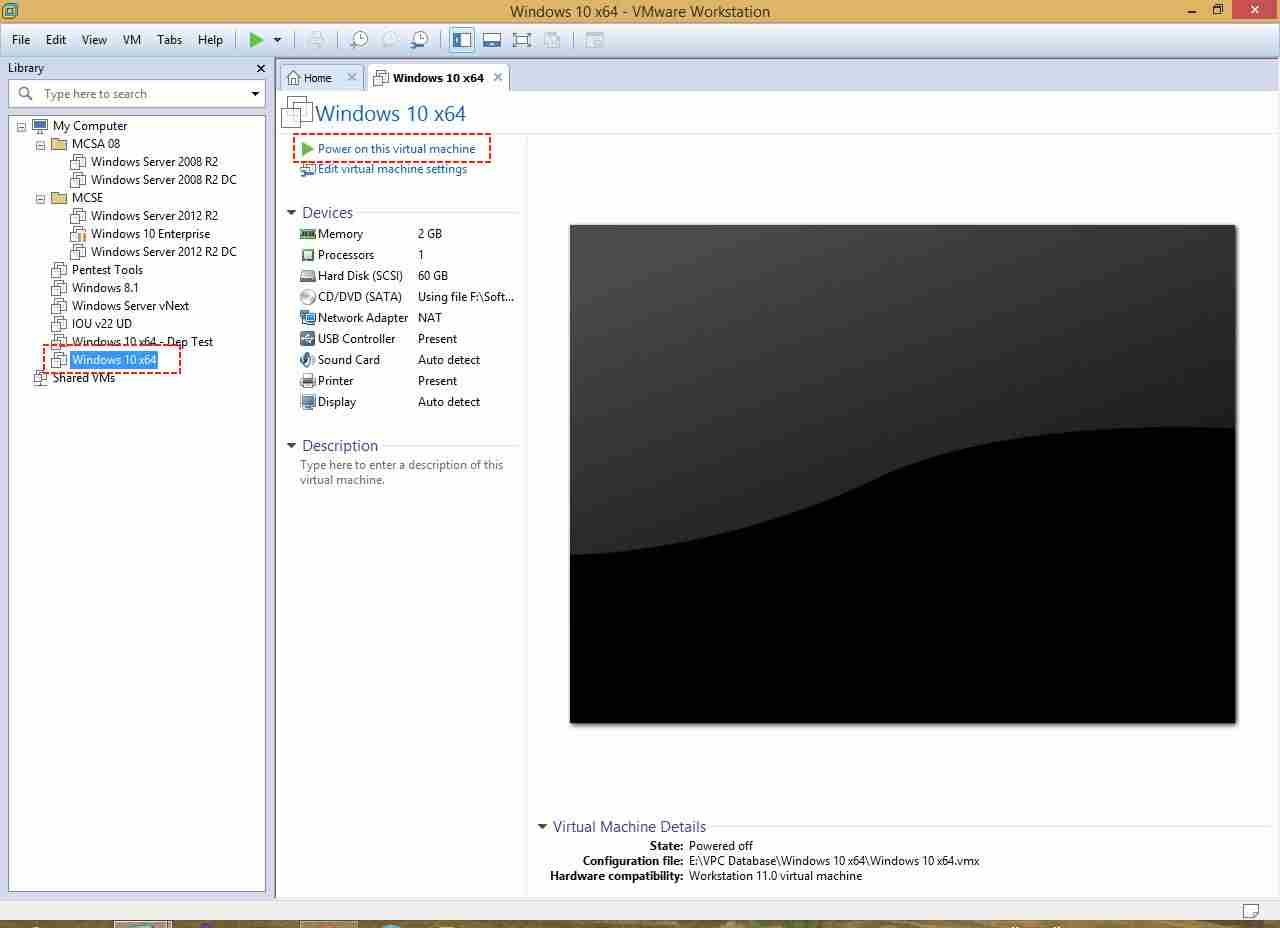Switch to the Windows 10 x64 tab
The image size is (1280, 928).
click(438, 78)
